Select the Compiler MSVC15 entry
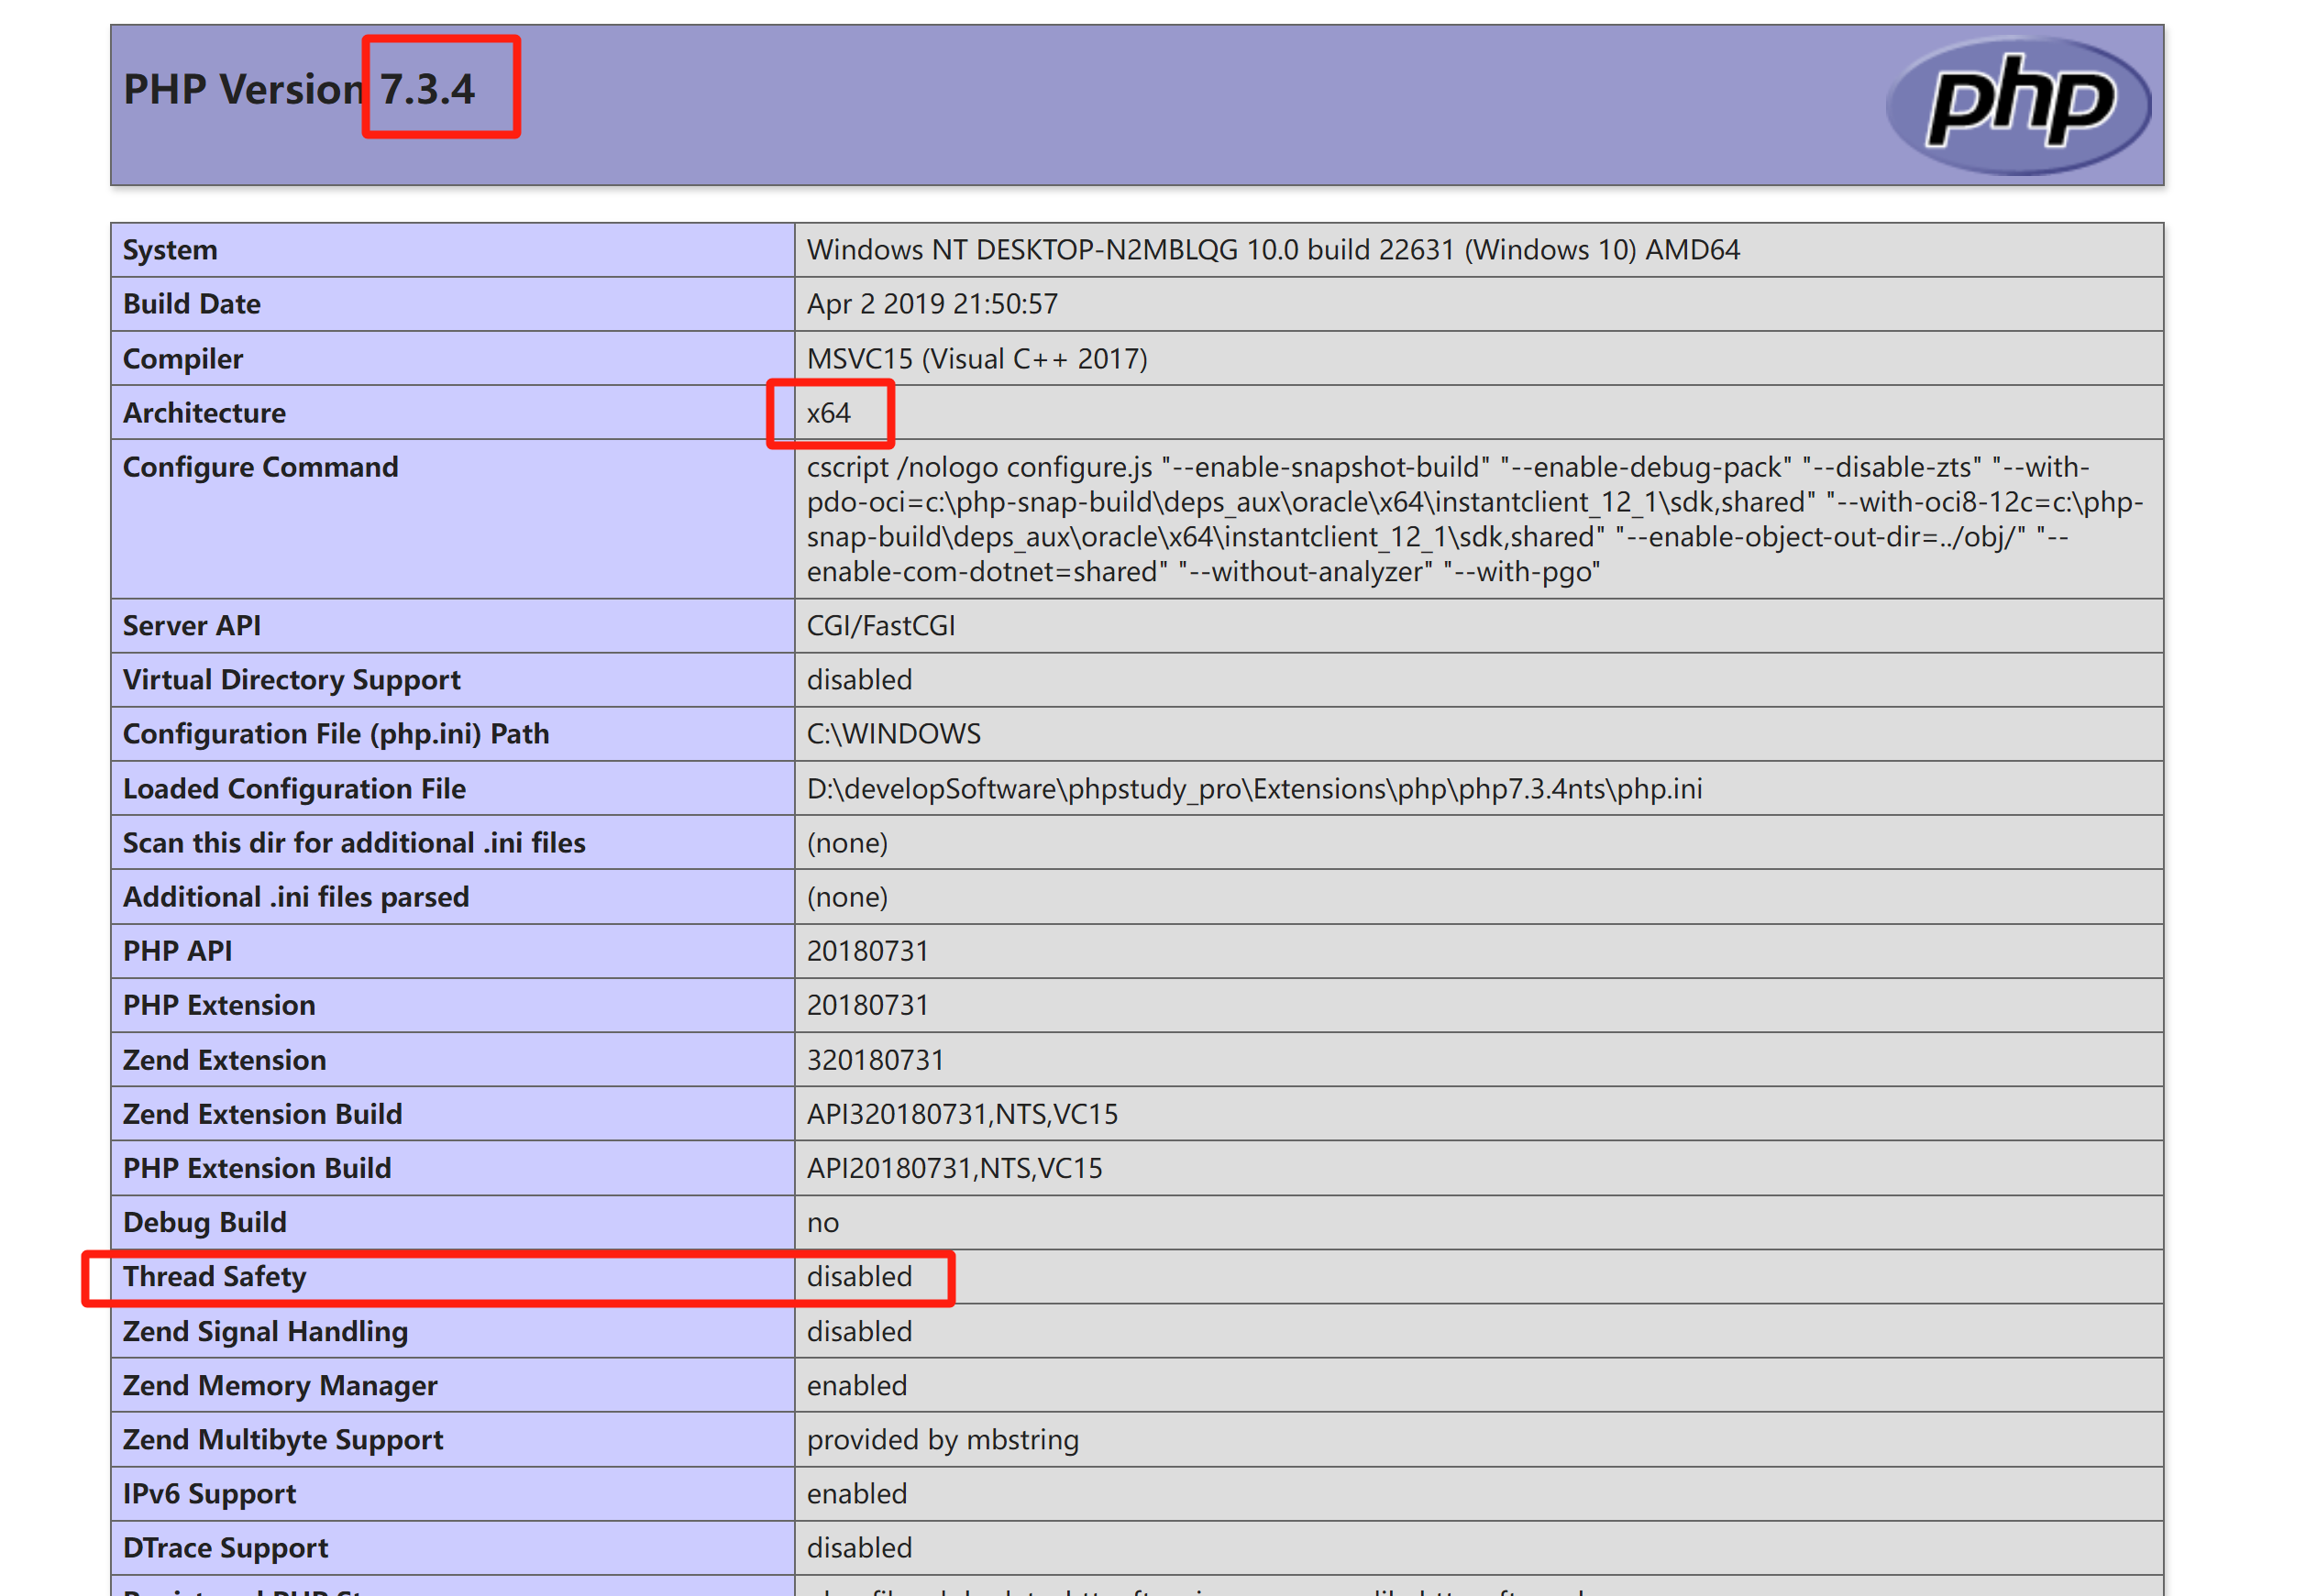This screenshot has width=2317, height=1596. pos(977,358)
